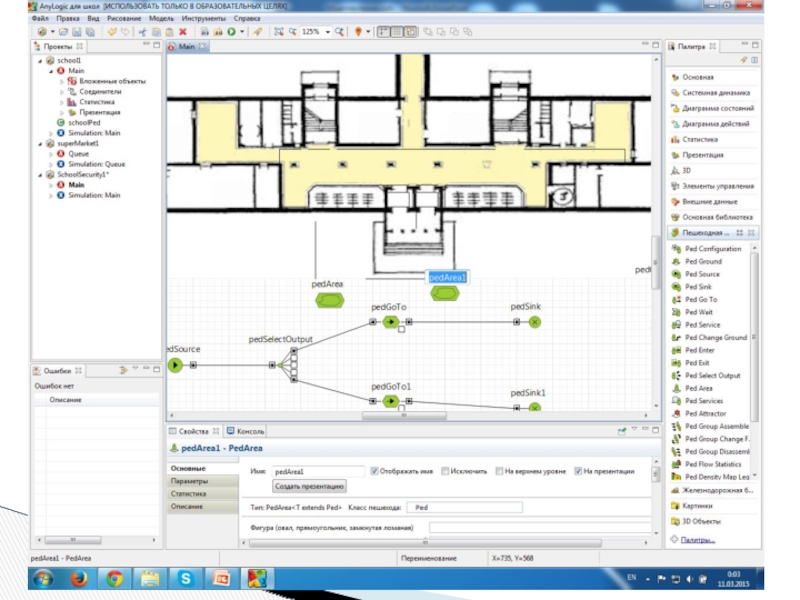The height and width of the screenshot is (600, 800).
Task: Open the 'Файл' menu
Action: (40, 18)
